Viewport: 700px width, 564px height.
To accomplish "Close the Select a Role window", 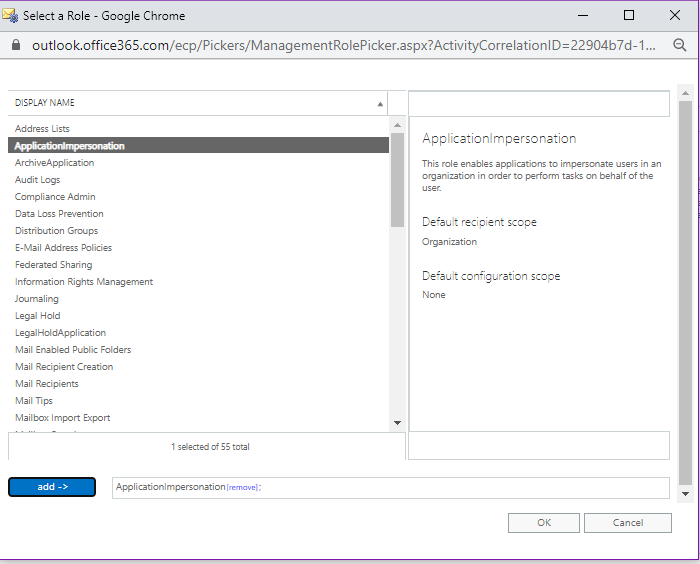I will click(x=675, y=16).
